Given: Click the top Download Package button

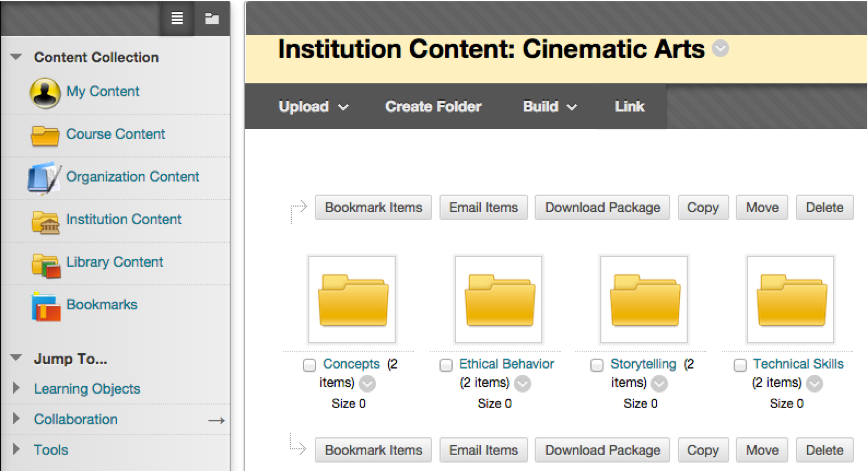Looking at the screenshot, I should (x=602, y=207).
